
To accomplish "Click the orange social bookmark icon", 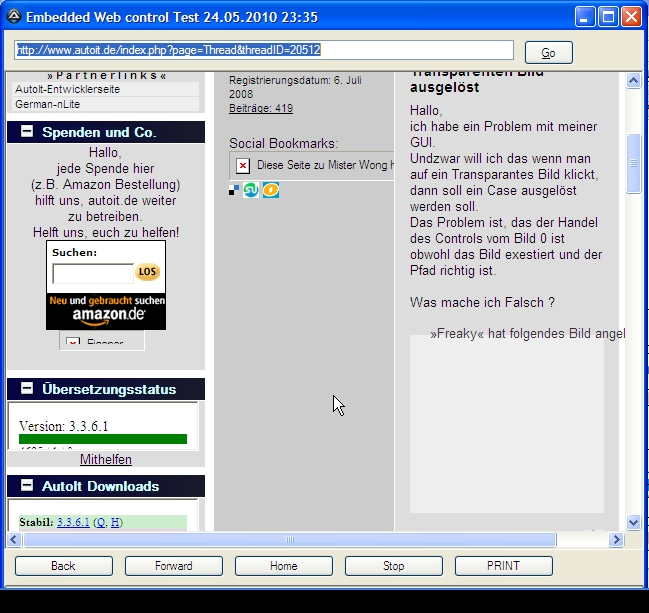I will pos(270,190).
